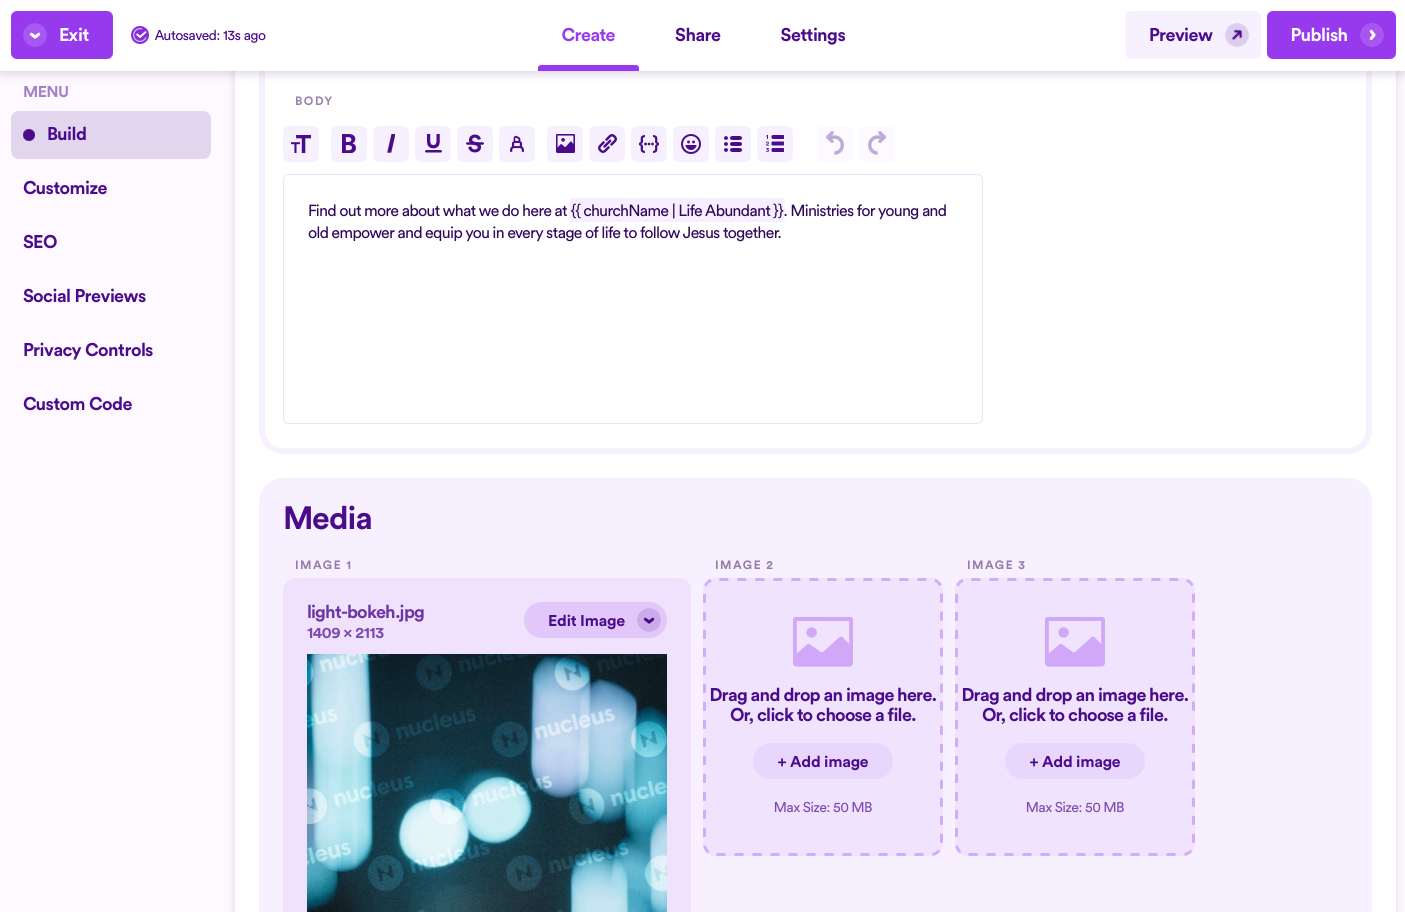Screen dimensions: 1405x912
Task: Expand the Edit Image dropdown chevron
Action: pyautogui.click(x=649, y=620)
